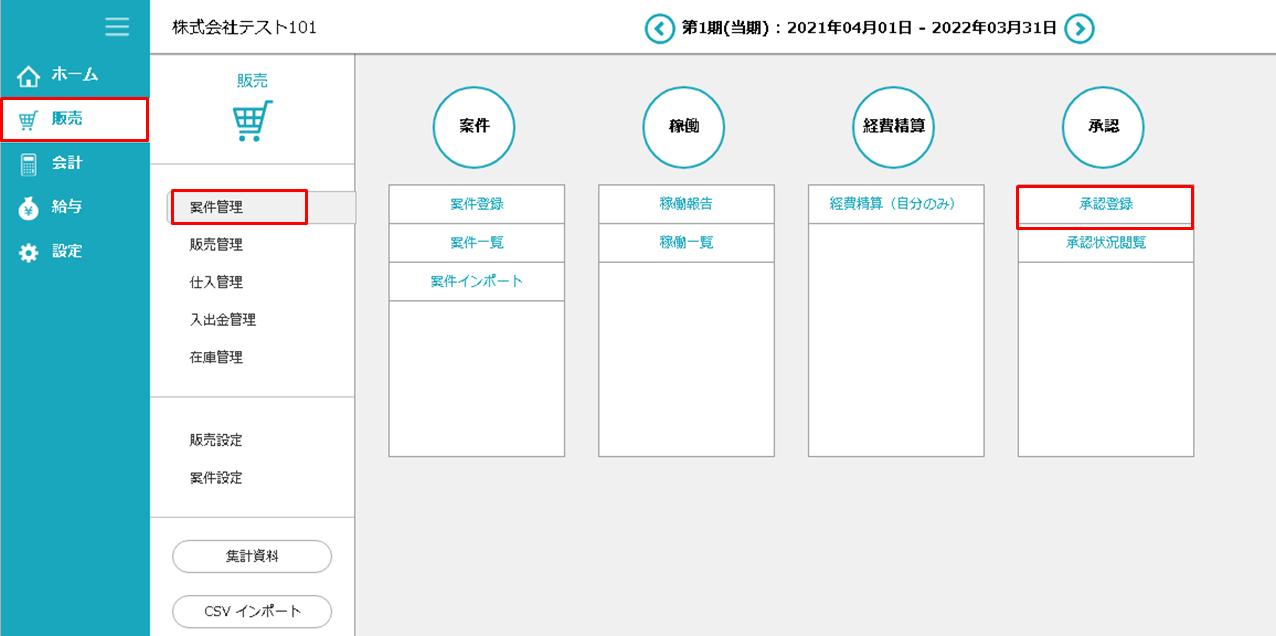Click the 承認 circle icon
Viewport: 1276px width, 636px height.
click(1103, 127)
